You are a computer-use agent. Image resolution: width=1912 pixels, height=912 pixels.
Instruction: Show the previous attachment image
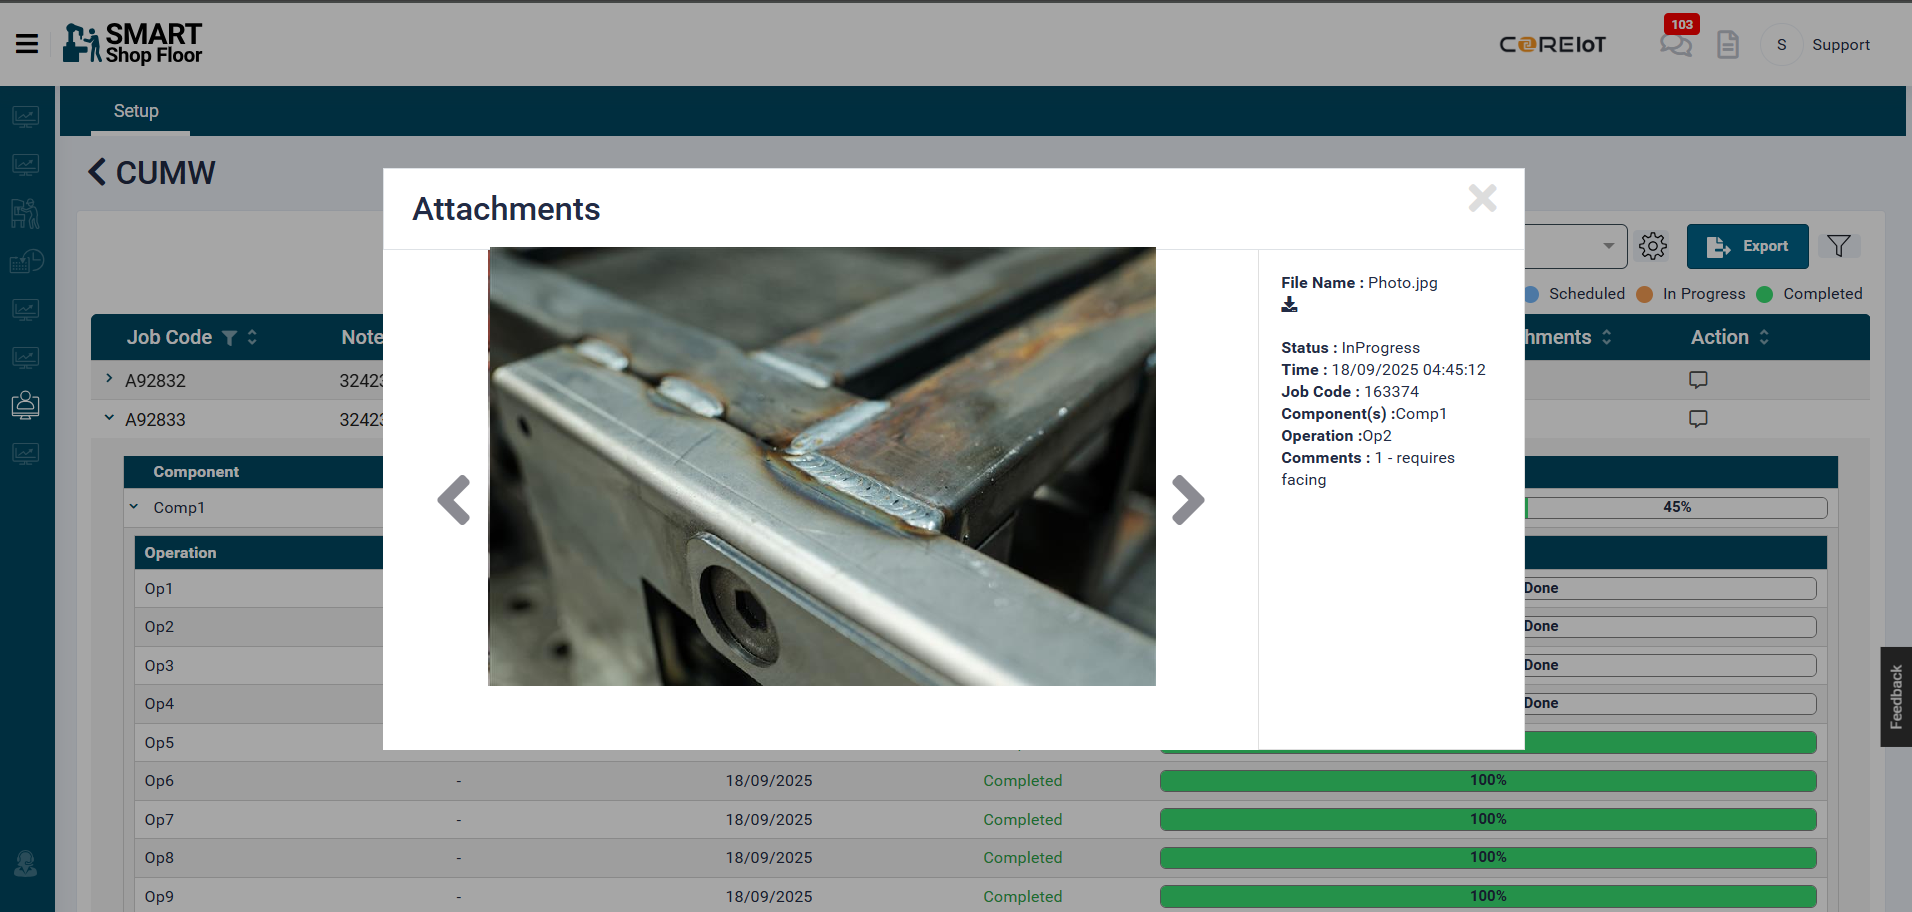click(454, 500)
